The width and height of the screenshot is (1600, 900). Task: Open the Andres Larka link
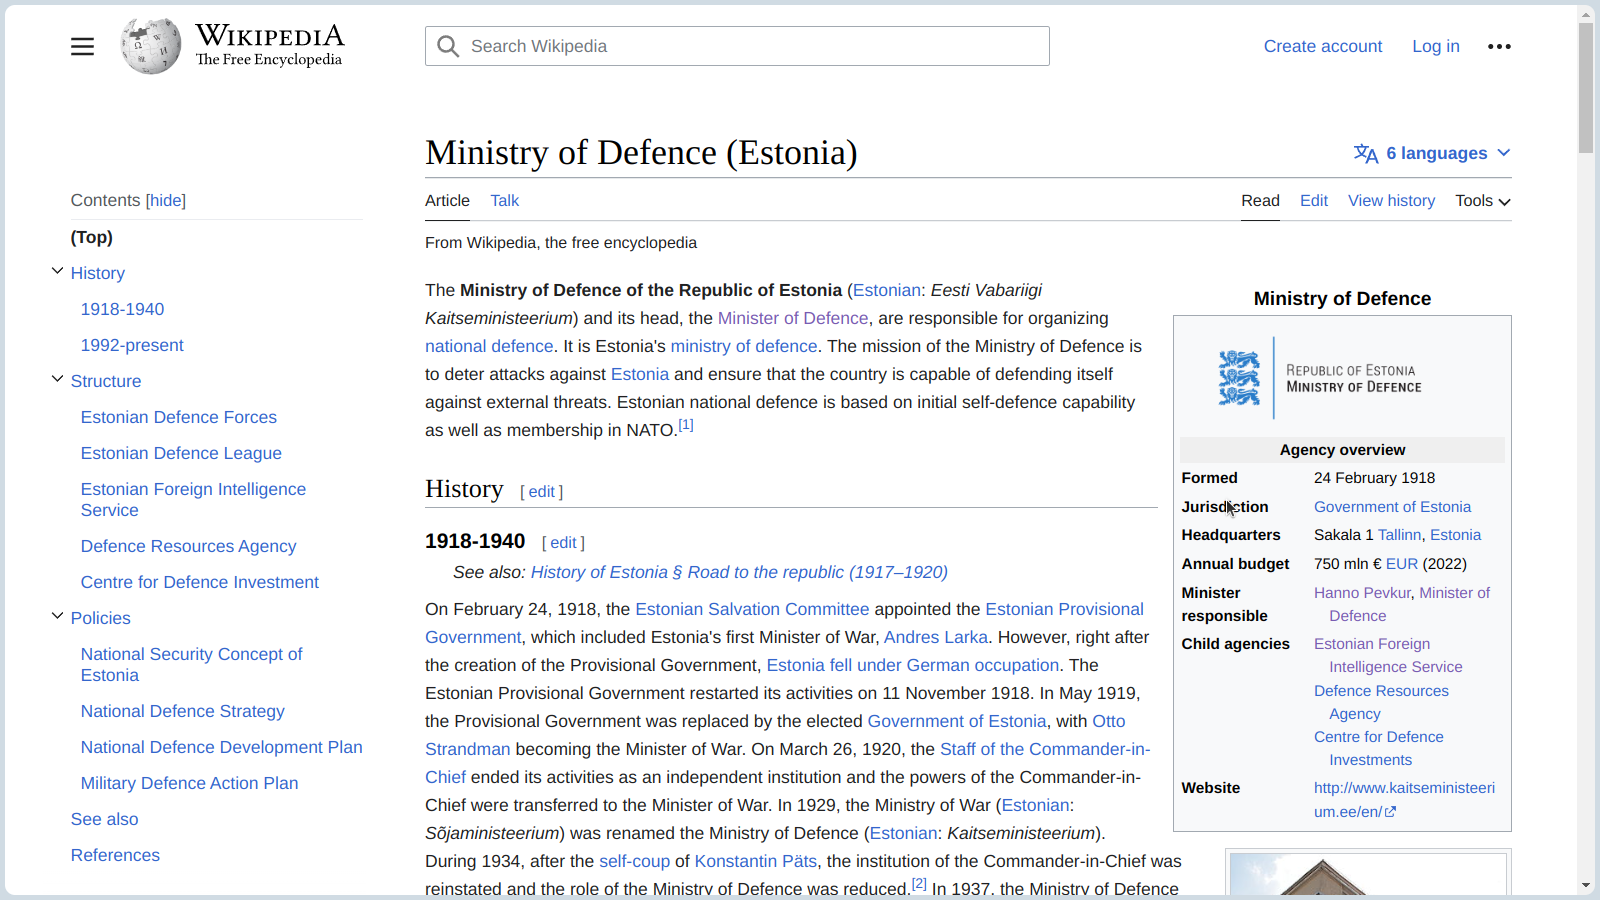tap(936, 637)
